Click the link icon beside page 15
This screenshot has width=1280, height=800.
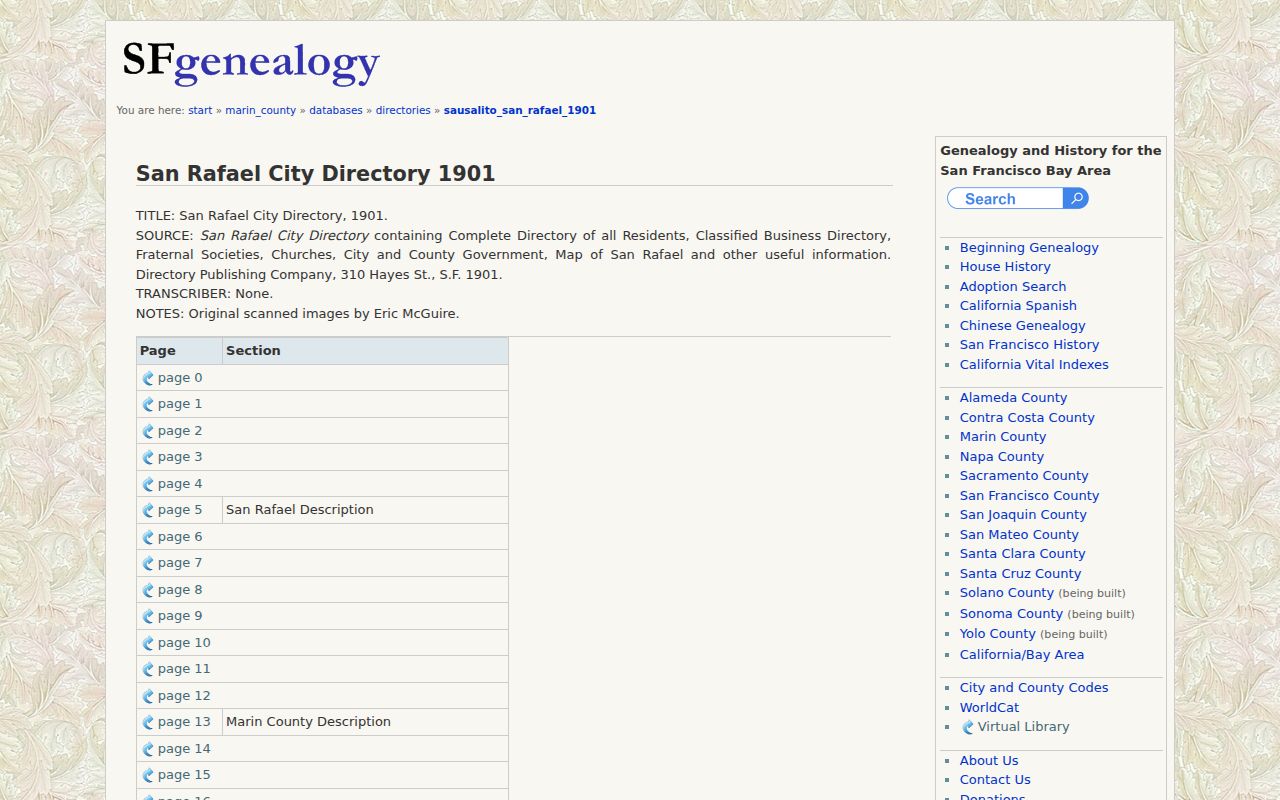[x=148, y=776]
